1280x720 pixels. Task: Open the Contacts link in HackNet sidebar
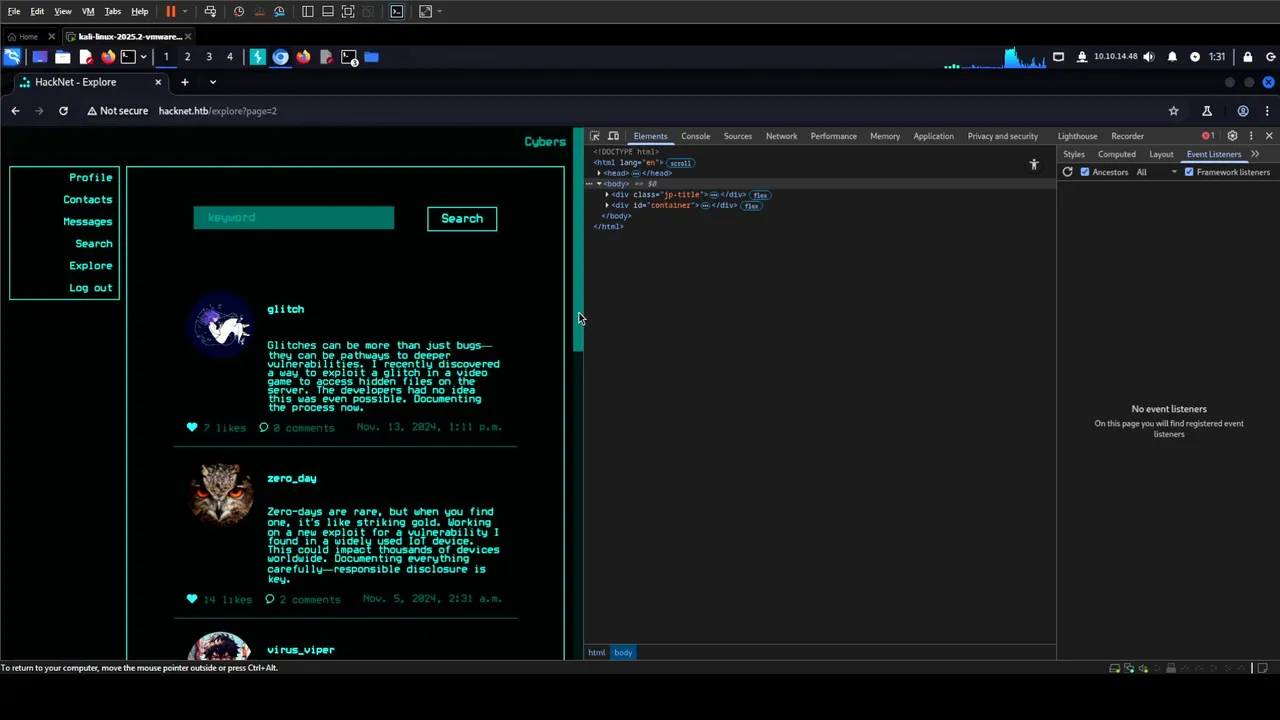(x=88, y=199)
